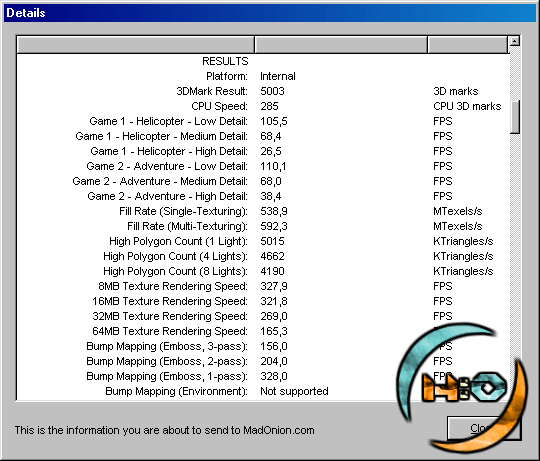The width and height of the screenshot is (540, 461).
Task: Select "32MB Texture Rendering Speed:" row
Action: 170,316
